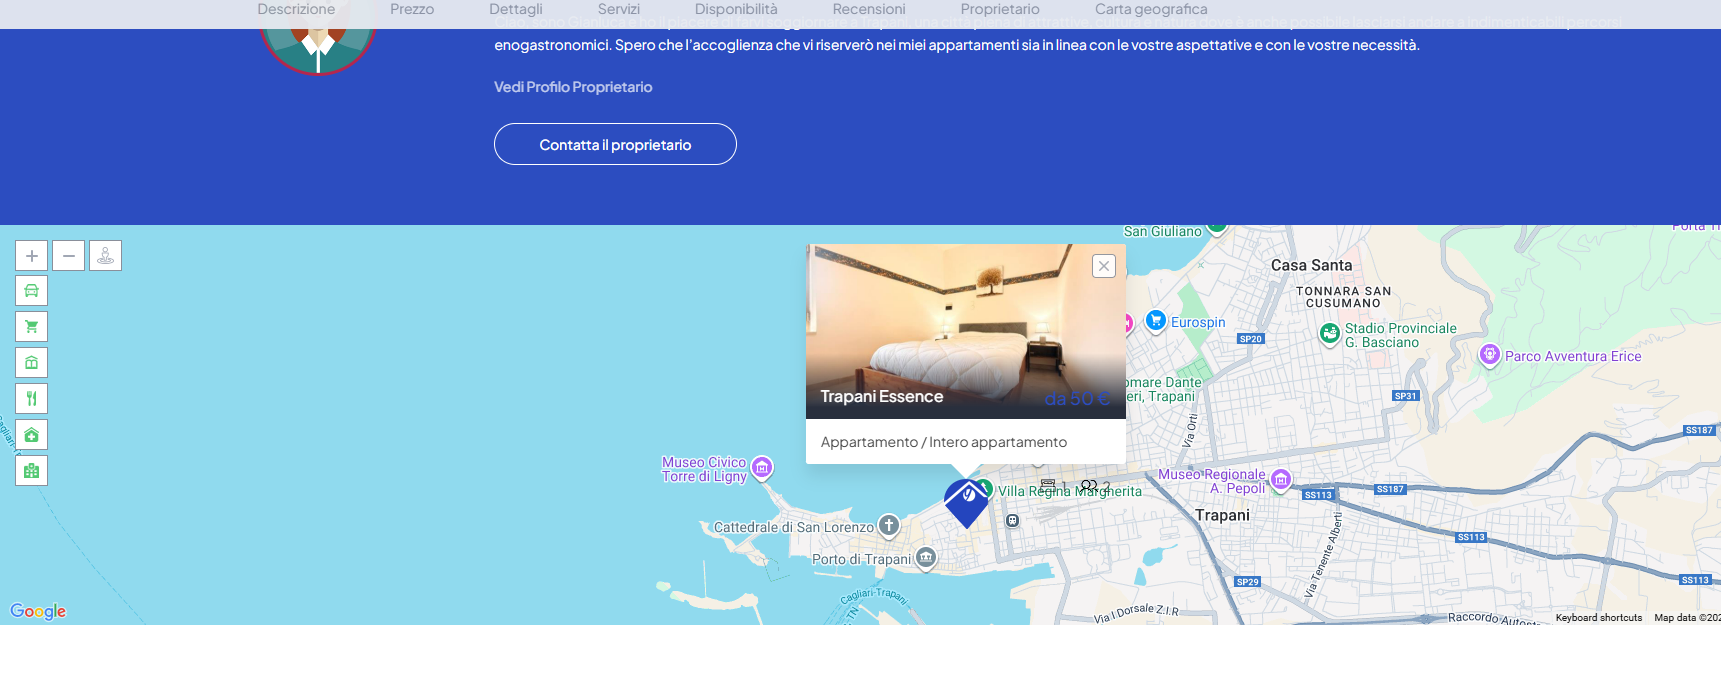Screen dimensions: 1721x684
Task: Open Keyboard shortcuts on the map
Action: [1599, 618]
